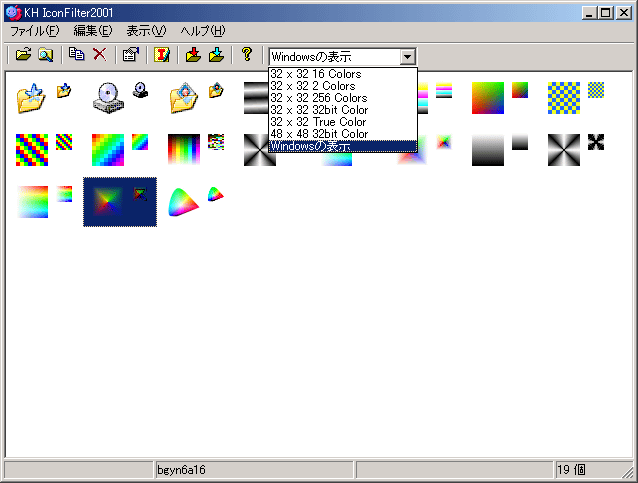
Task: Click the small yellow-blue checkerboard icon
Action: coord(596,90)
